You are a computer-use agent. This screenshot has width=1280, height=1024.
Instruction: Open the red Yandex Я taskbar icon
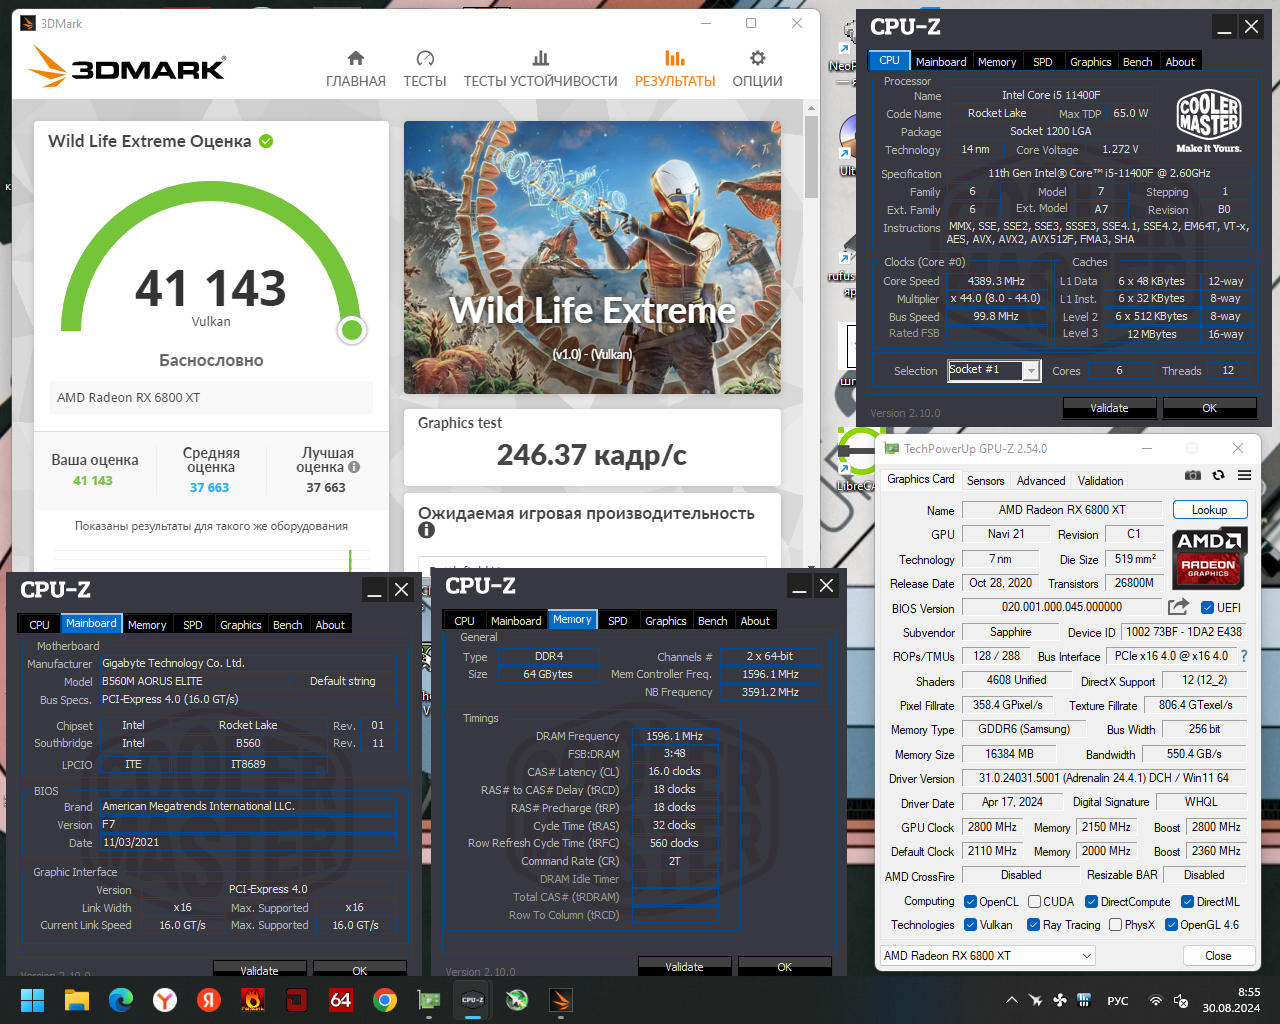pyautogui.click(x=209, y=1000)
